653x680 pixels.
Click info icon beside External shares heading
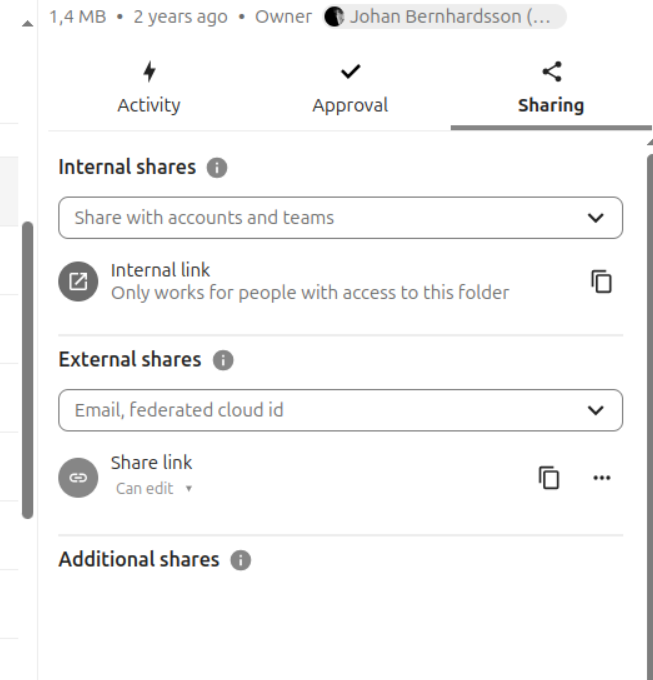click(223, 360)
